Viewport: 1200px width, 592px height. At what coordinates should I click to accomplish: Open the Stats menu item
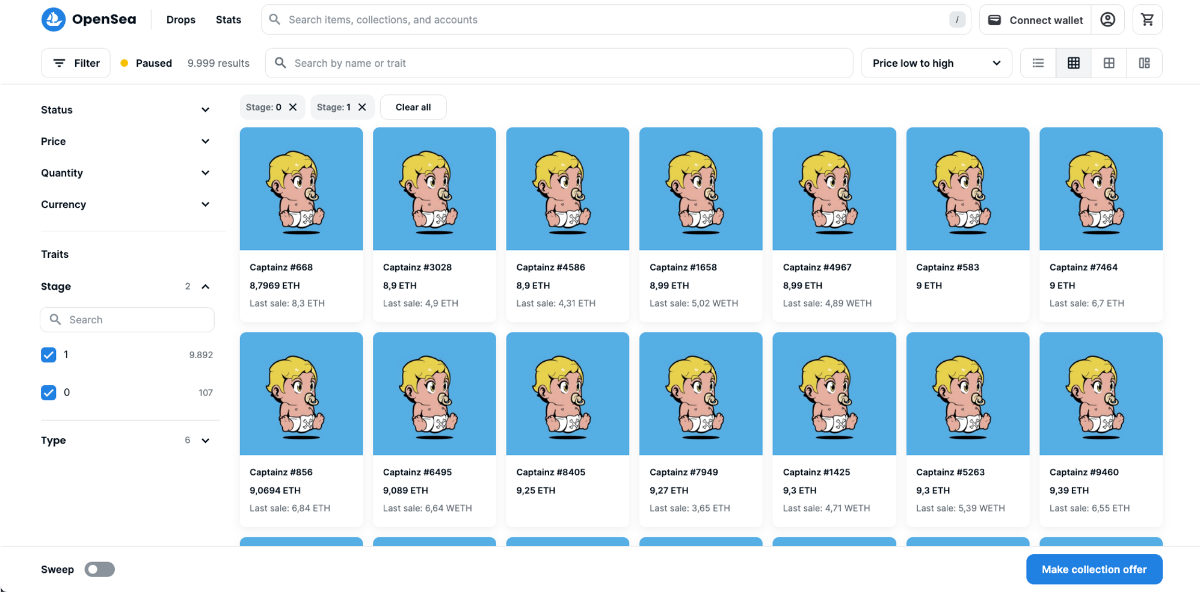tap(228, 20)
